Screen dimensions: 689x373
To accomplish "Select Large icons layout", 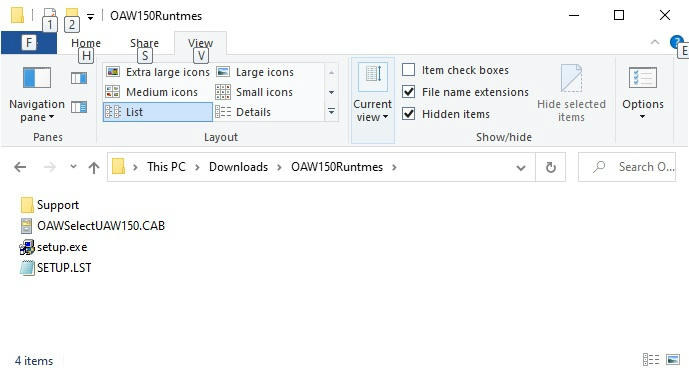I will point(256,72).
